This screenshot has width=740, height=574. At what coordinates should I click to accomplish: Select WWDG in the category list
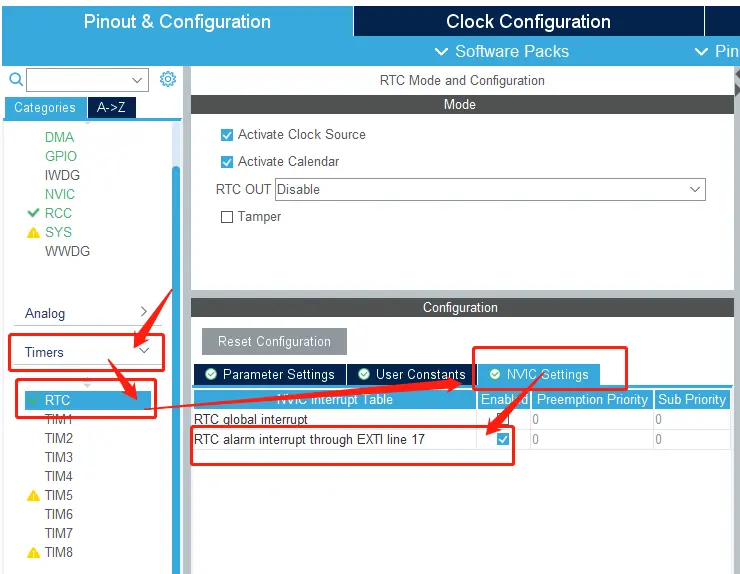click(67, 251)
